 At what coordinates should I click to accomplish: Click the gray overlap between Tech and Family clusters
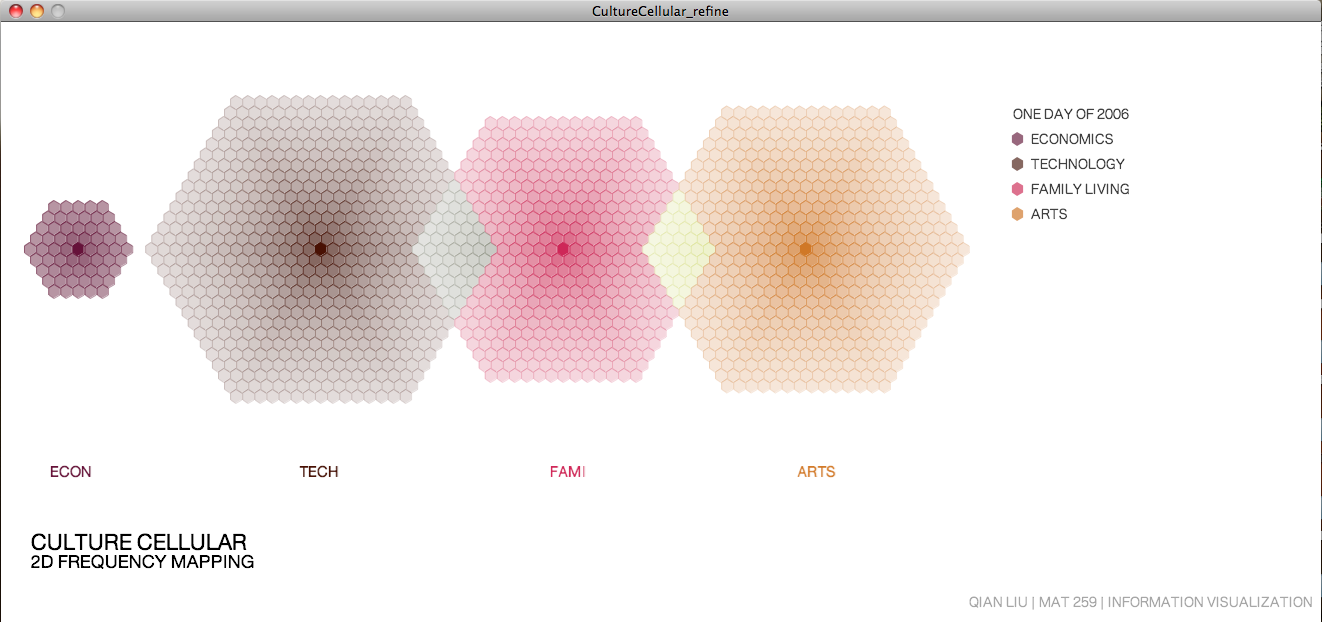[x=454, y=249]
